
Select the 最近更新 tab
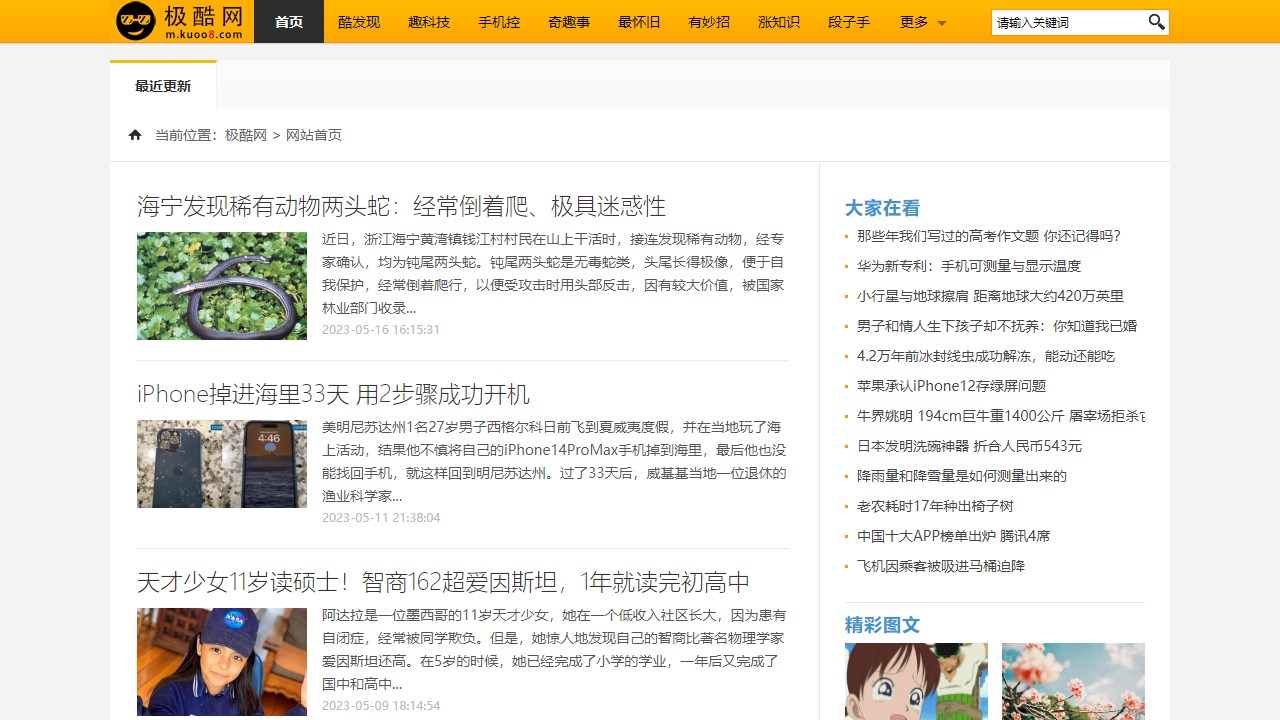[163, 86]
